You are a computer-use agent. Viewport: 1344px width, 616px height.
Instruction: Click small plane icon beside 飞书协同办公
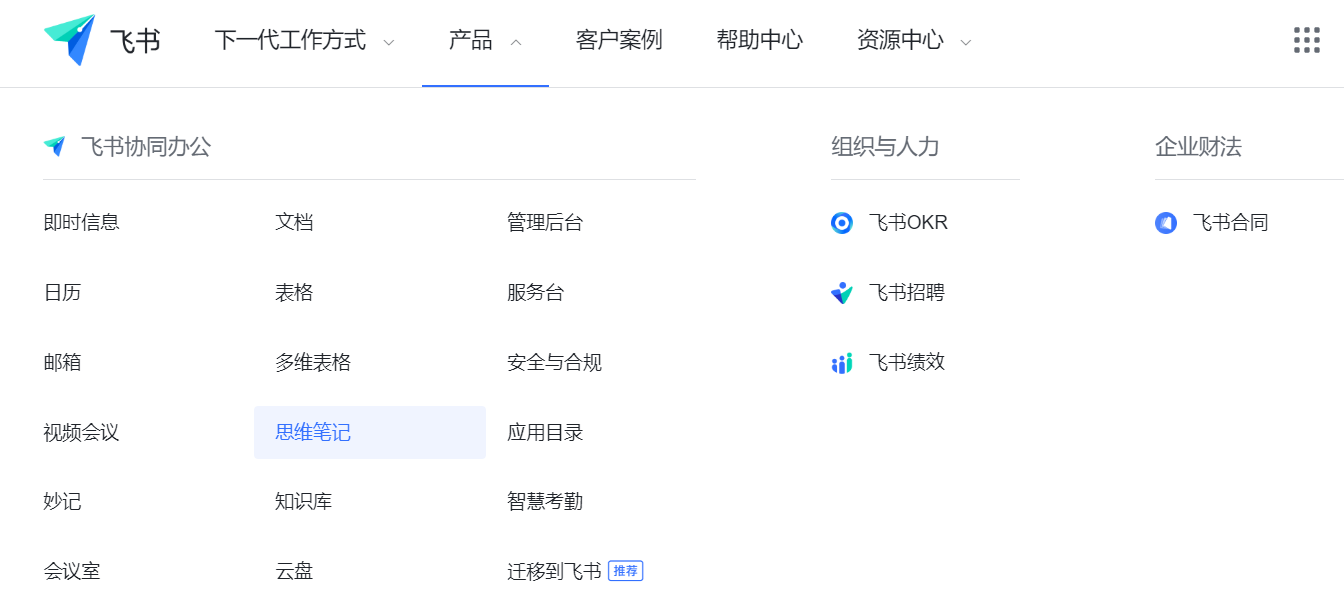(x=54, y=147)
